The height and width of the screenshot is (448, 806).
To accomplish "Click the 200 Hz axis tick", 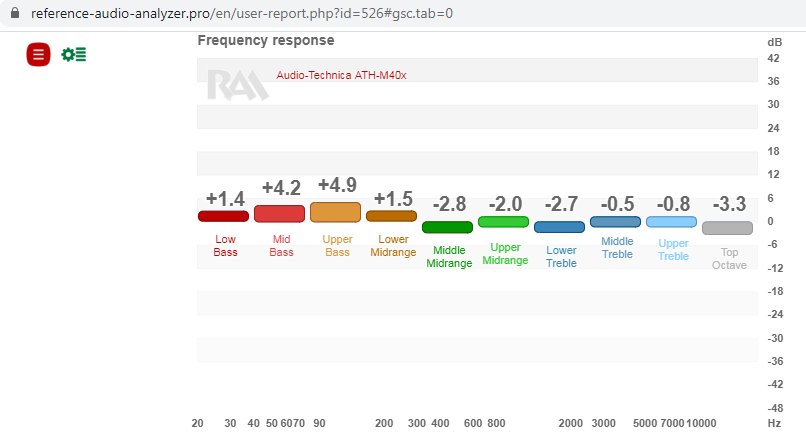I will 384,423.
